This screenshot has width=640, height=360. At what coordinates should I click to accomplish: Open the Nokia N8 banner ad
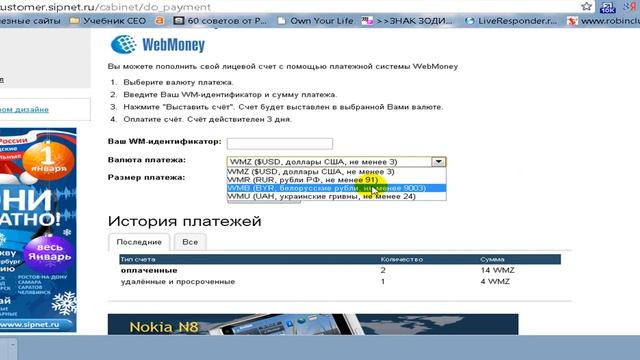pyautogui.click(x=313, y=324)
